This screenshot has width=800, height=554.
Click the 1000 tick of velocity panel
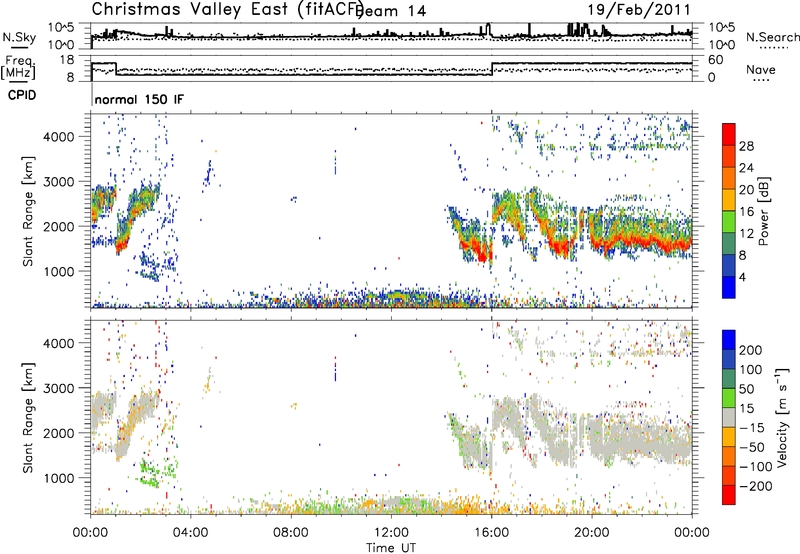pos(58,478)
